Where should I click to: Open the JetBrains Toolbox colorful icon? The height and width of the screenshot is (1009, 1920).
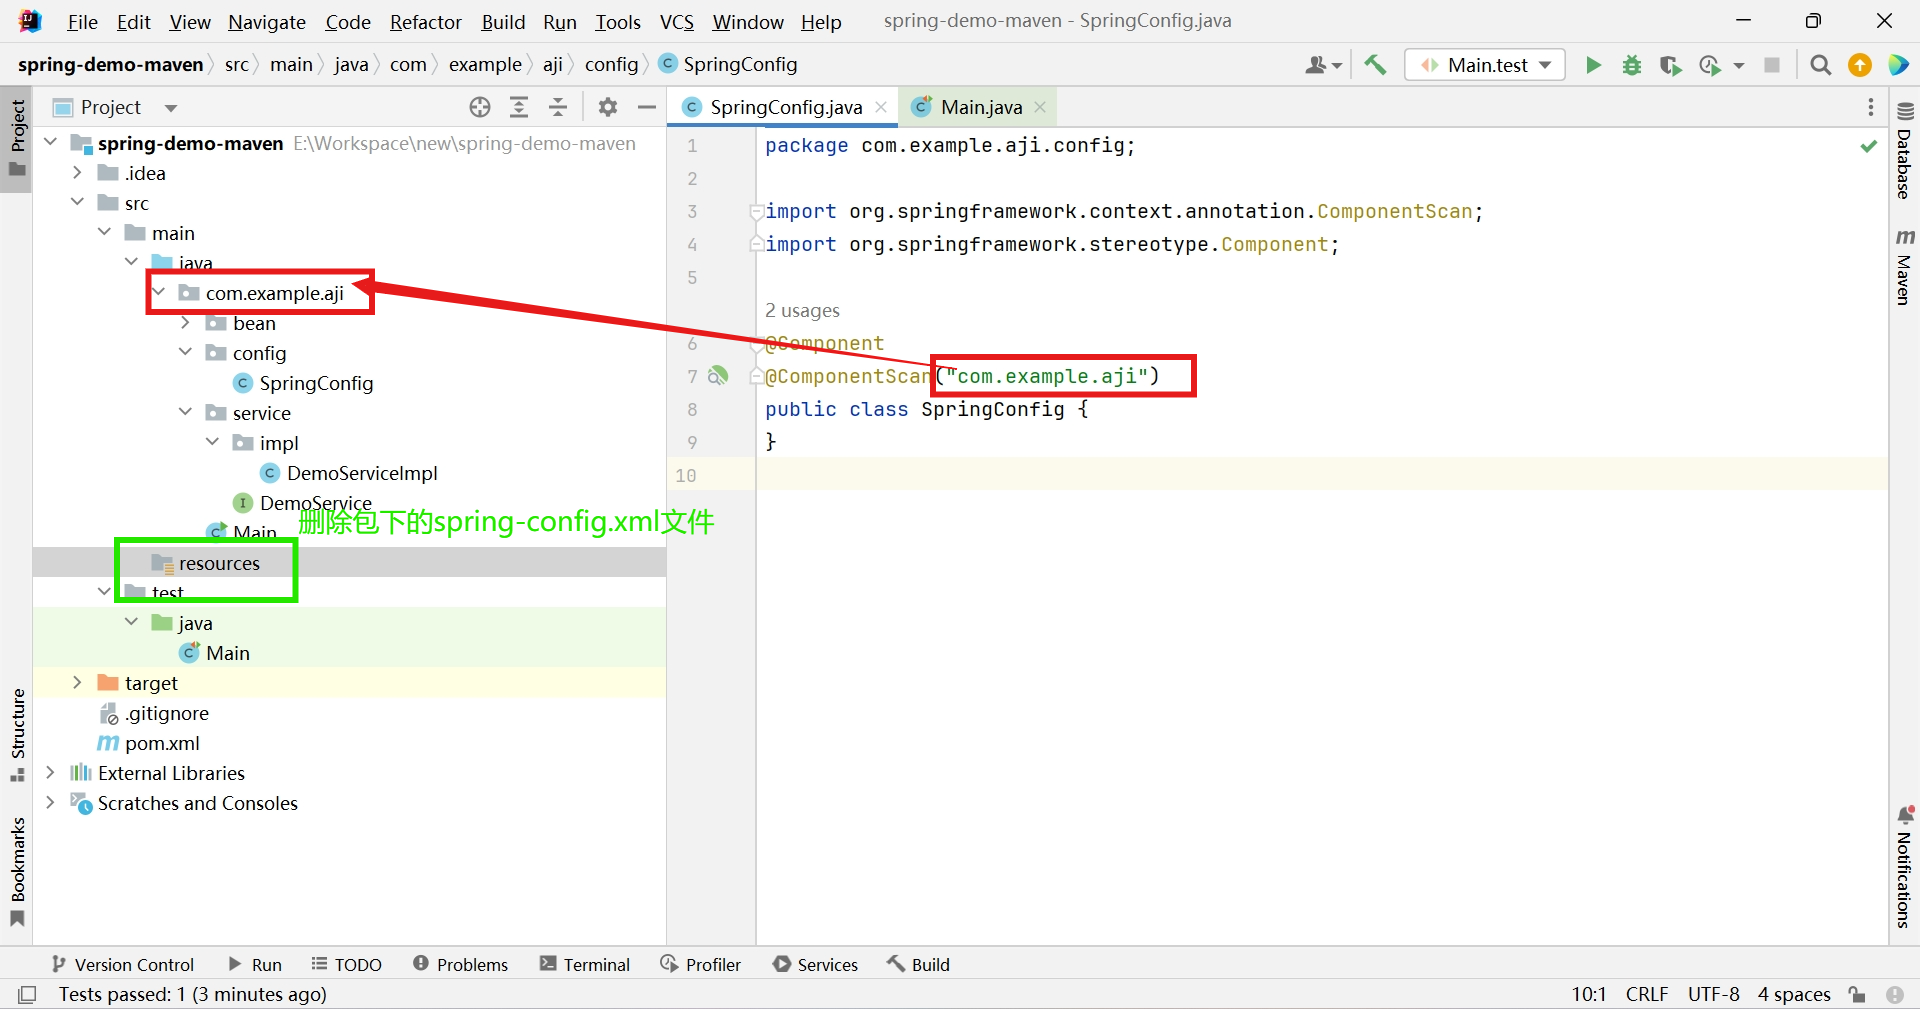coord(1898,65)
